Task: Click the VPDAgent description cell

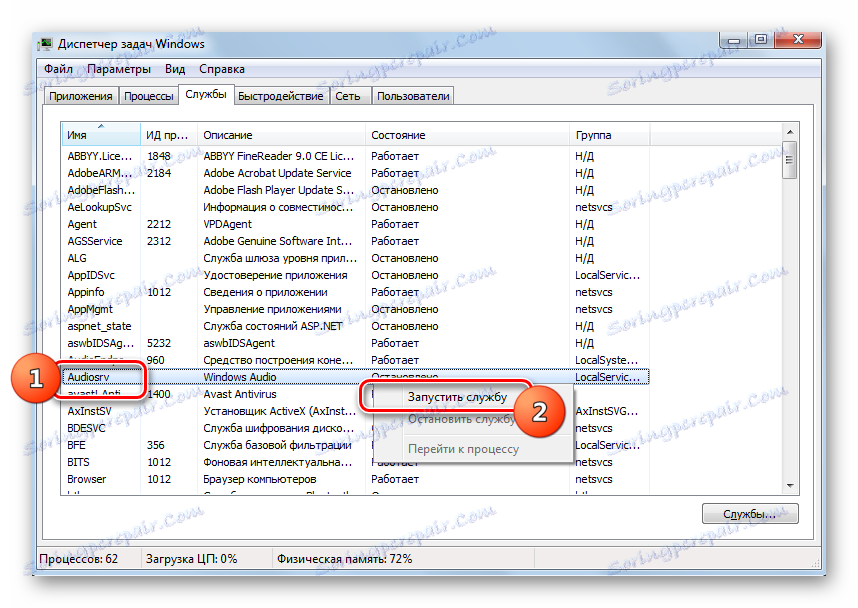Action: 227,224
